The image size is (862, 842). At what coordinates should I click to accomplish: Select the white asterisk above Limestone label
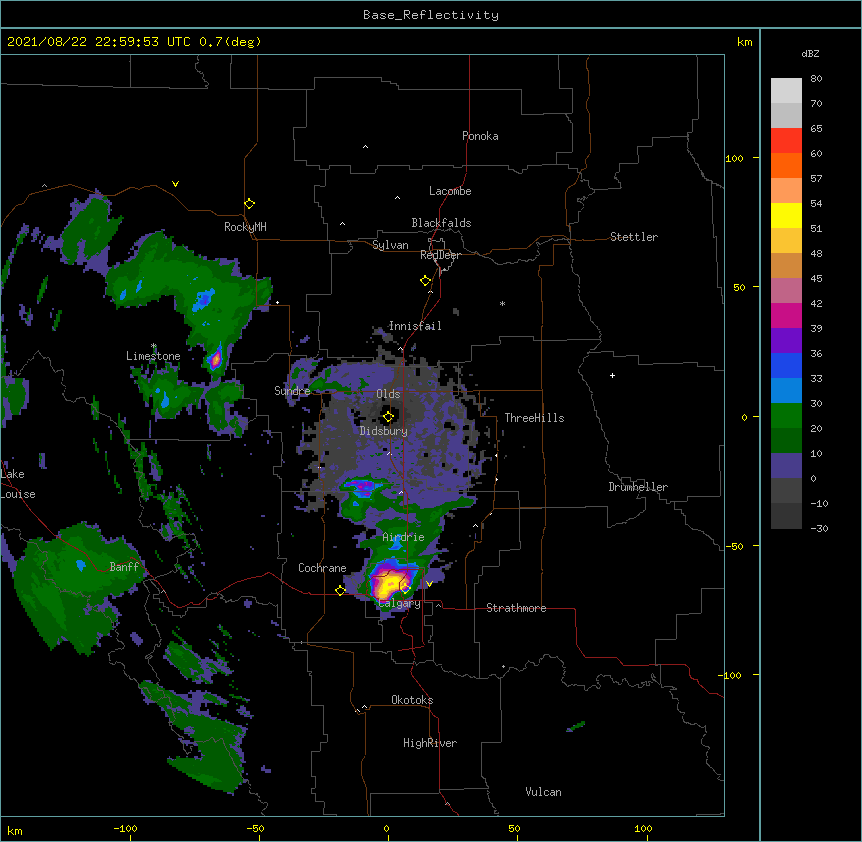tap(154, 346)
